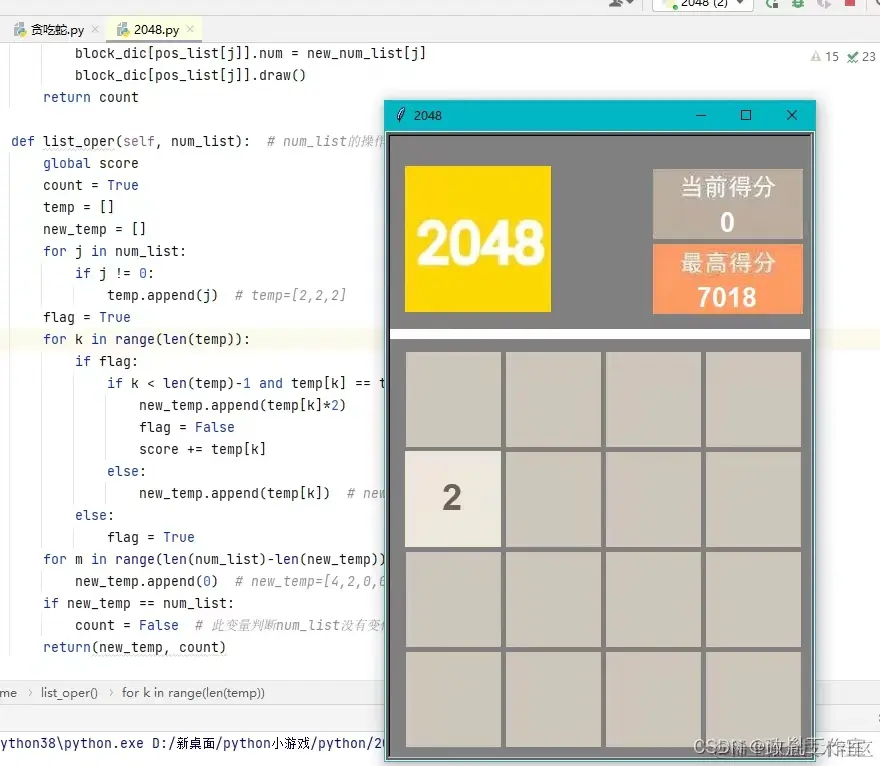This screenshot has width=880, height=766.
Task: Click the run with coverage icon
Action: [x=824, y=3]
